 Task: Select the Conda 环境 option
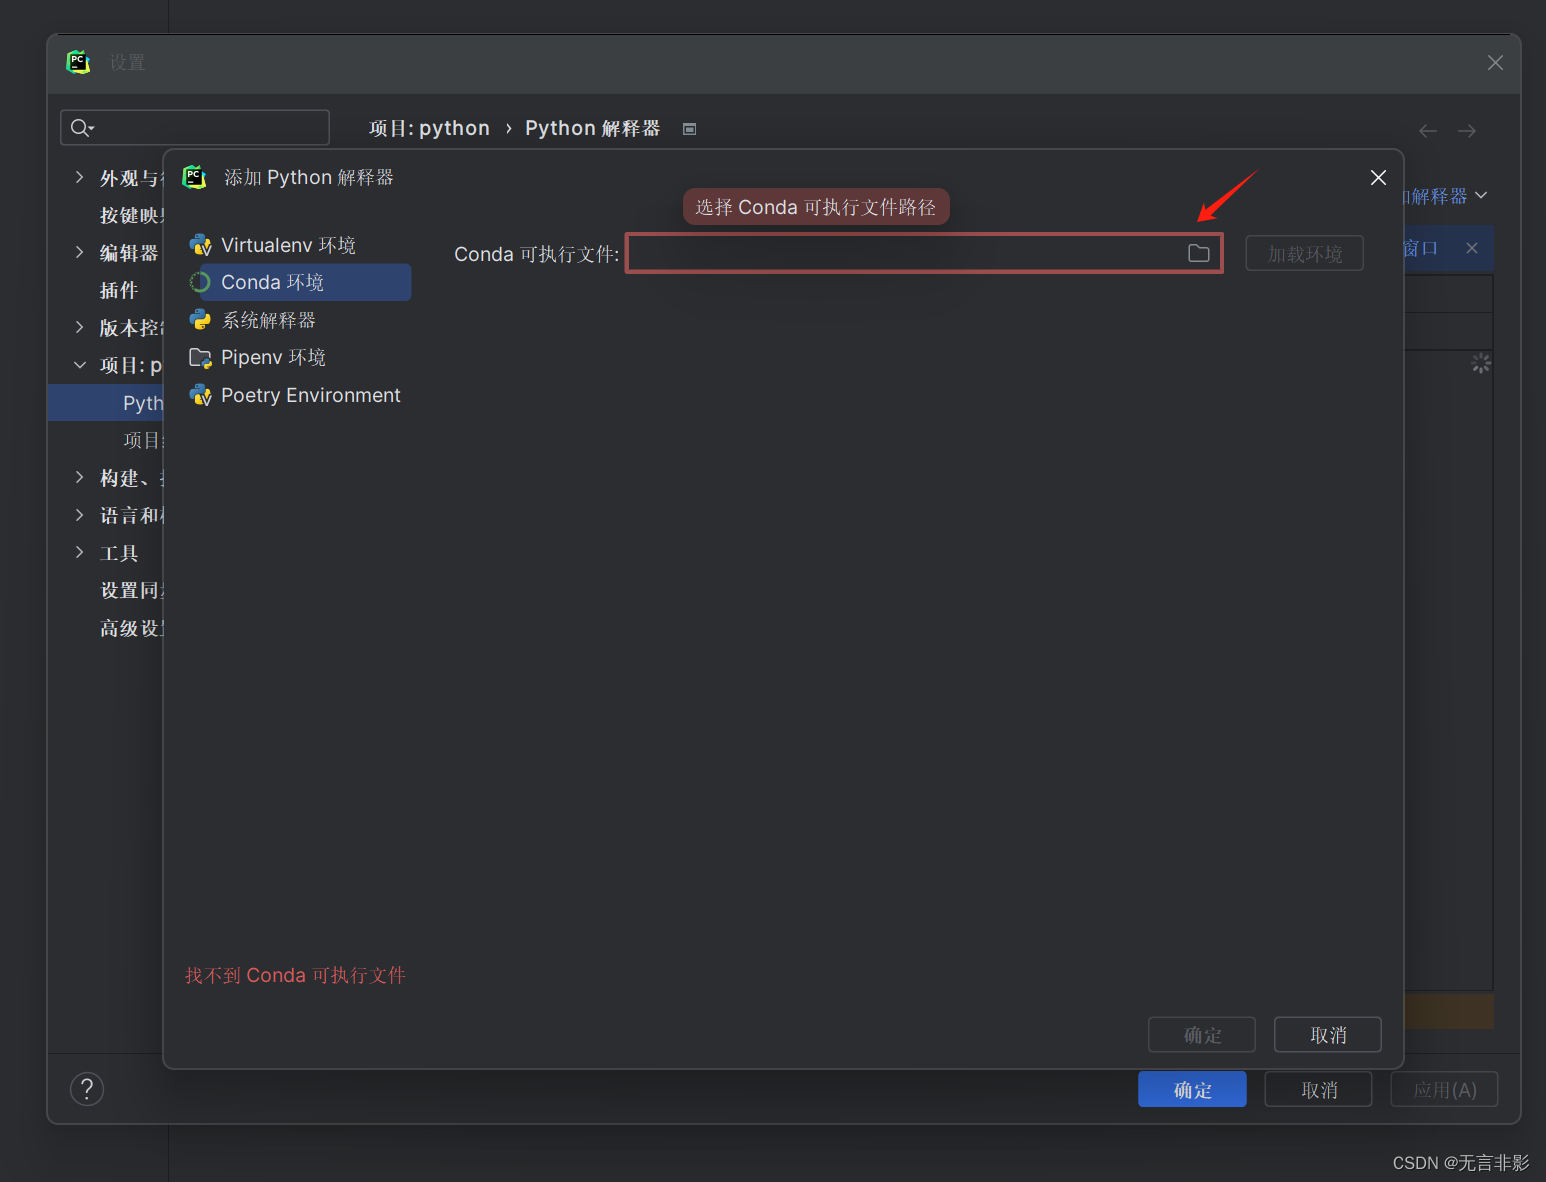point(300,282)
